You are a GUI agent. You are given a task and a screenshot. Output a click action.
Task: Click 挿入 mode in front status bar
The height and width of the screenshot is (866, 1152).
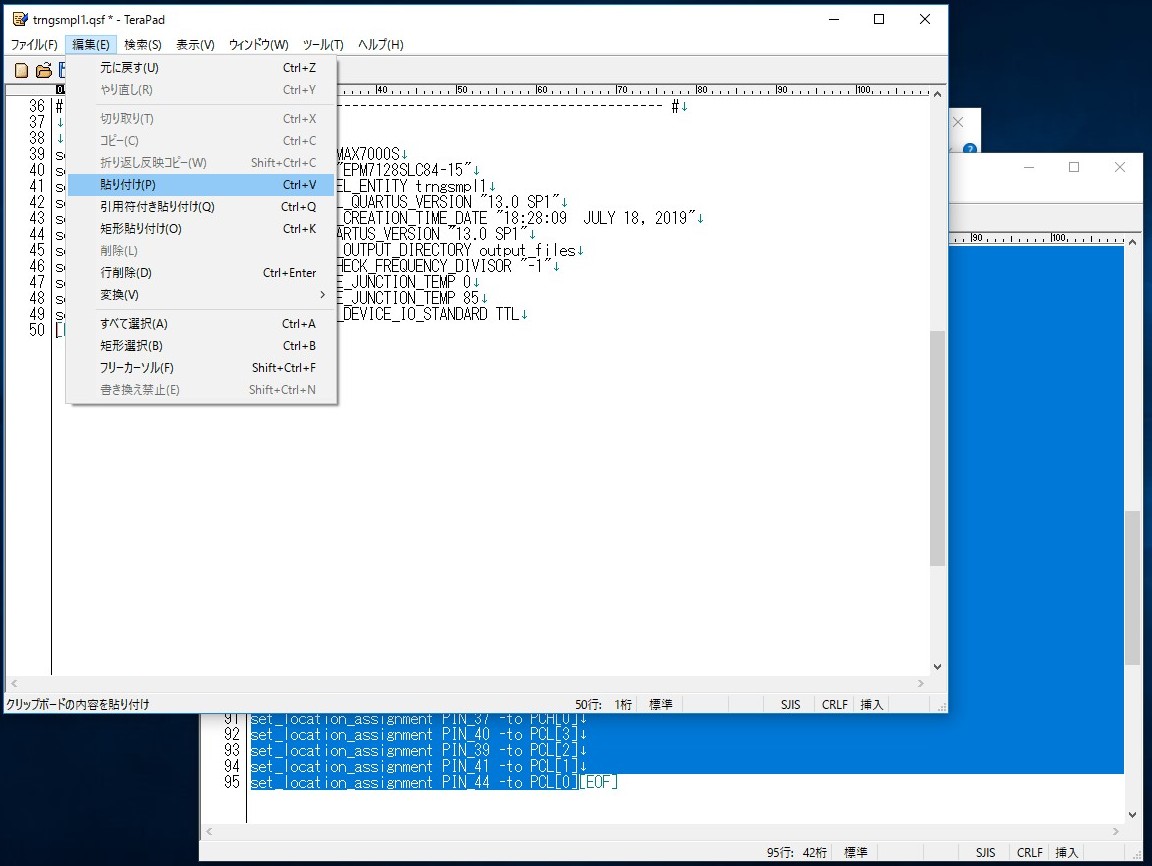[x=871, y=704]
